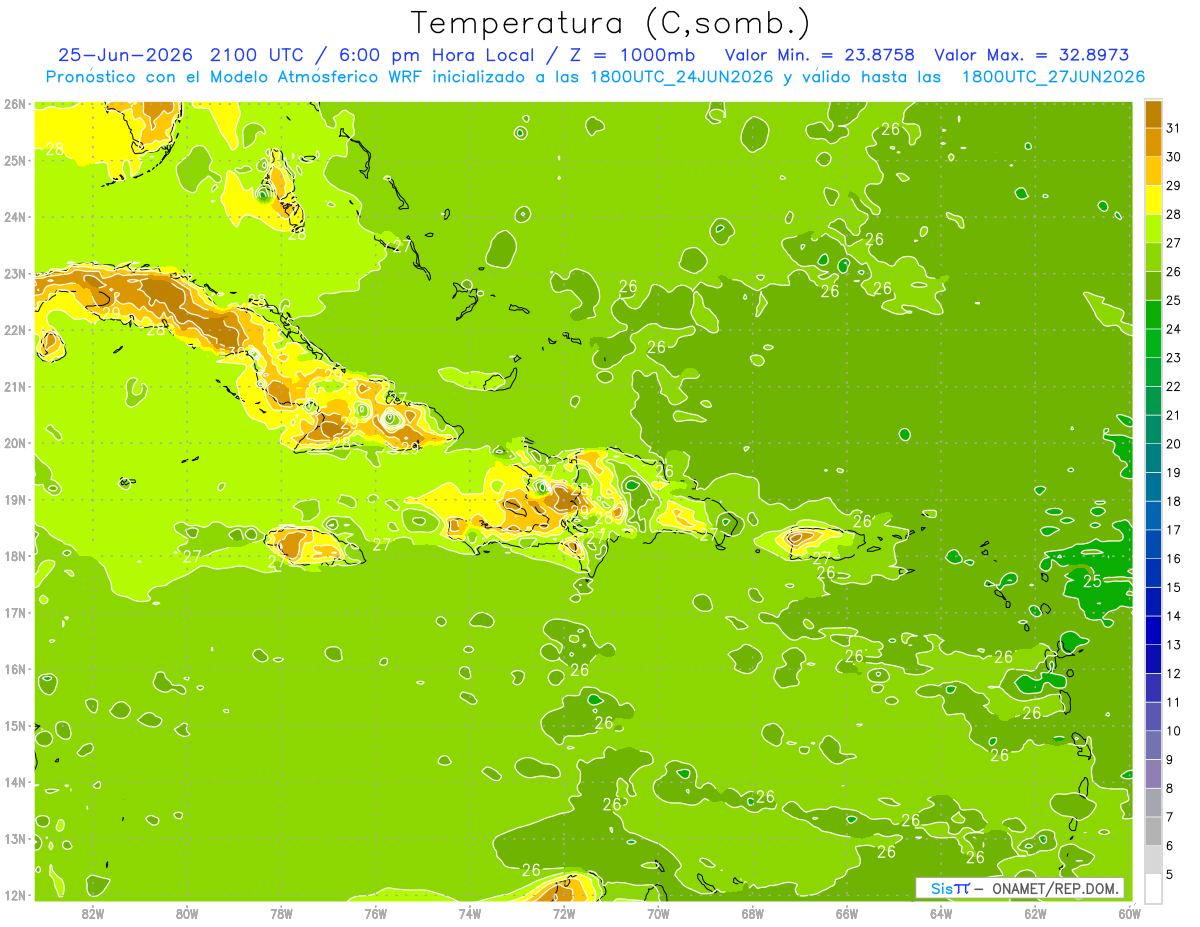Click the valid-until time "1800UTC_27JUN2026"

point(1052,76)
